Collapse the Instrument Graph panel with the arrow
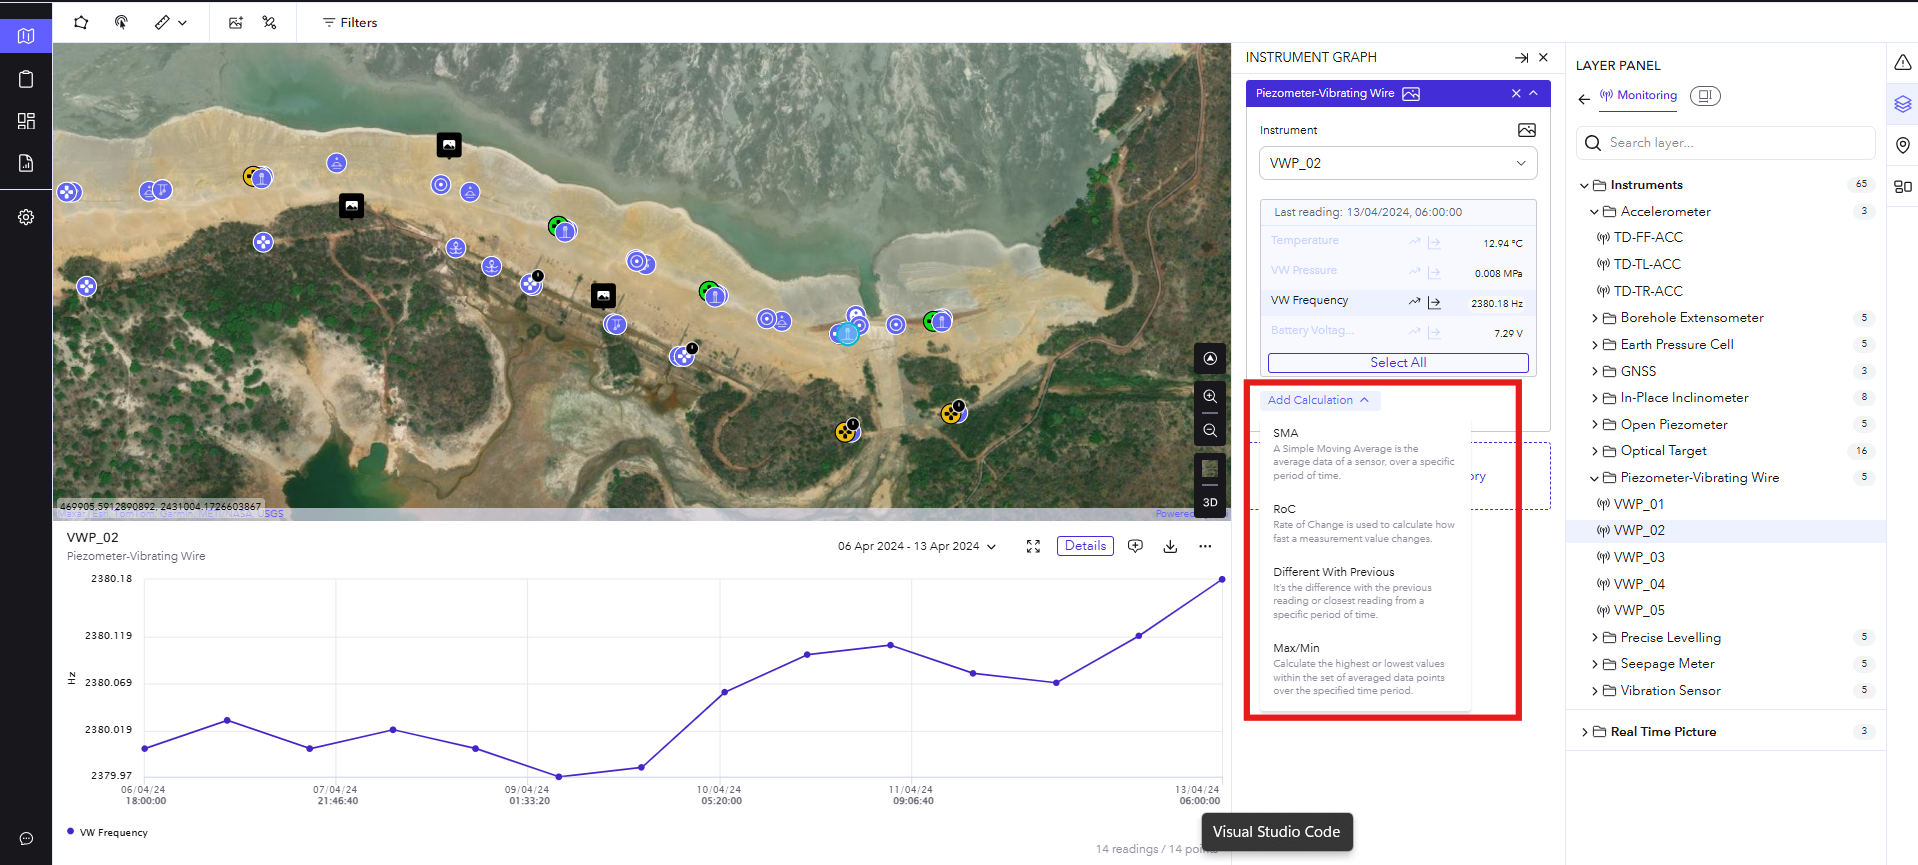This screenshot has width=1918, height=865. coord(1521,58)
